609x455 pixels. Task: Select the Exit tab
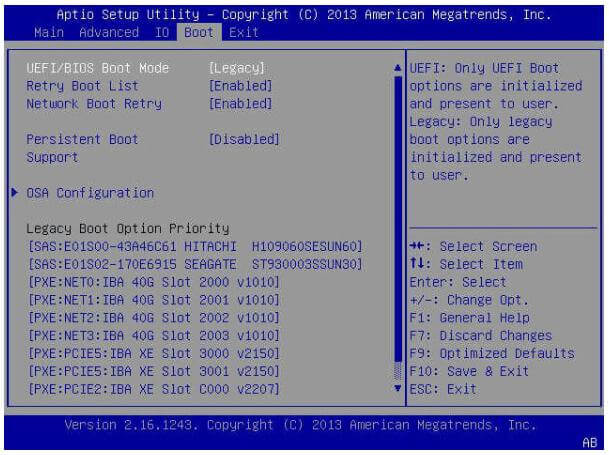(x=243, y=32)
